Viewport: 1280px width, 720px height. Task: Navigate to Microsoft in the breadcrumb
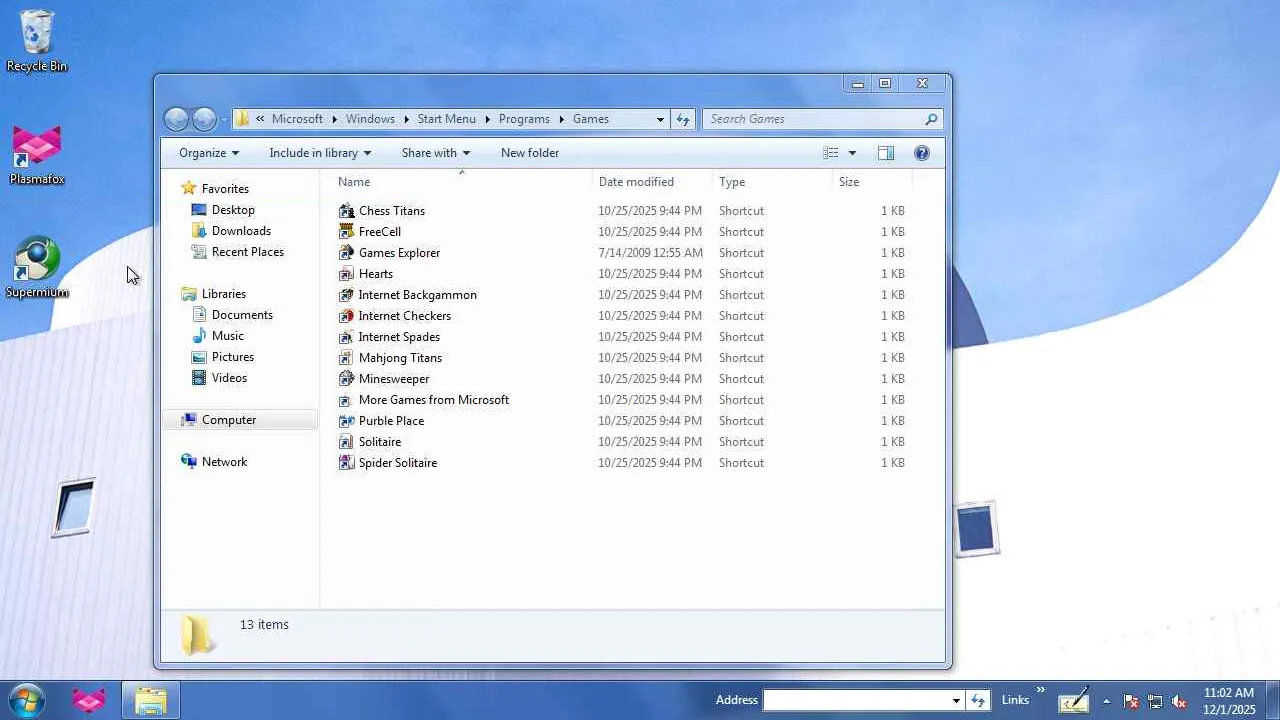point(298,119)
